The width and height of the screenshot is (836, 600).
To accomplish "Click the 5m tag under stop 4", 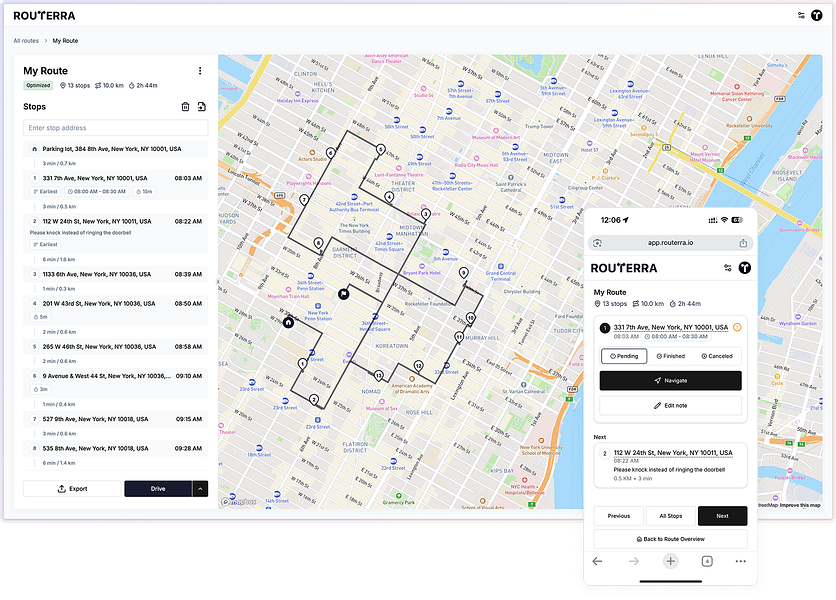I will pos(41,317).
